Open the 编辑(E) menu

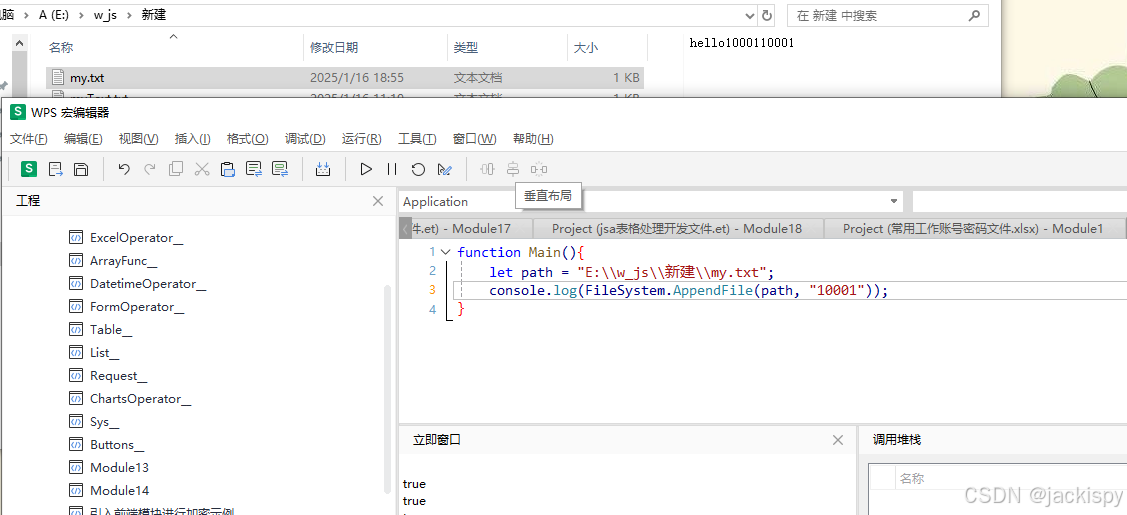(83, 139)
